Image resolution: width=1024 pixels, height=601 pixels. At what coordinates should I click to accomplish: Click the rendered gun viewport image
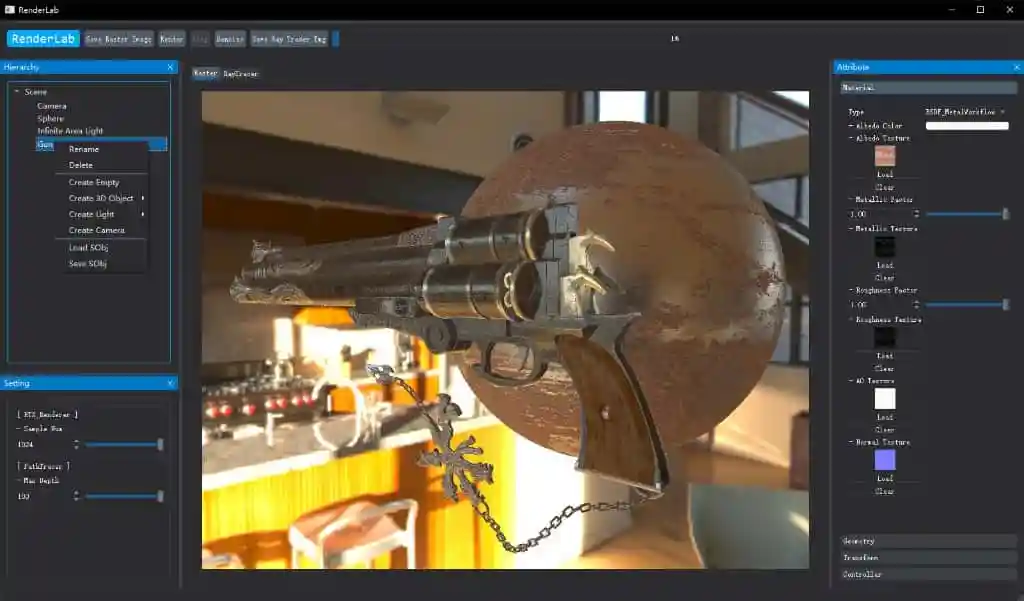click(505, 330)
